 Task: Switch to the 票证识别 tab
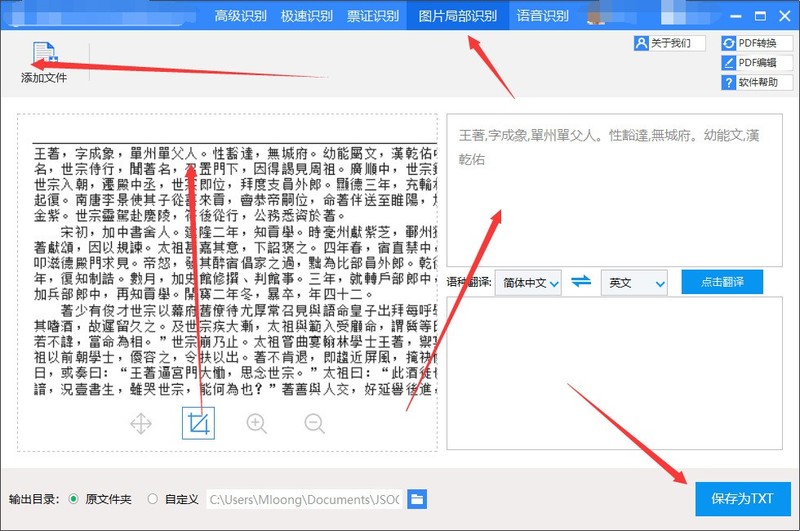click(x=373, y=16)
